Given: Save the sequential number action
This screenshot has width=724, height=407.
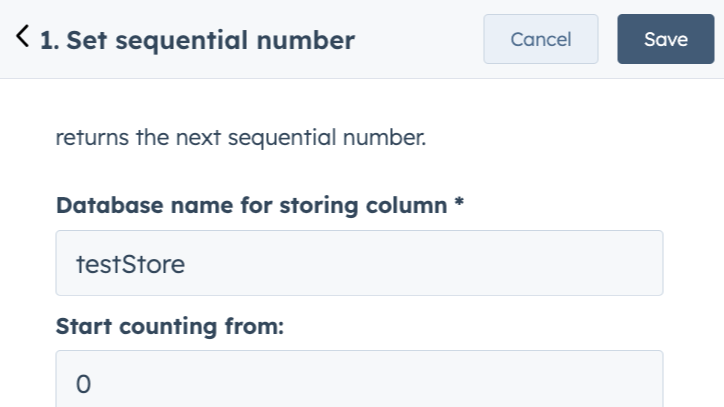Looking at the screenshot, I should (x=665, y=39).
